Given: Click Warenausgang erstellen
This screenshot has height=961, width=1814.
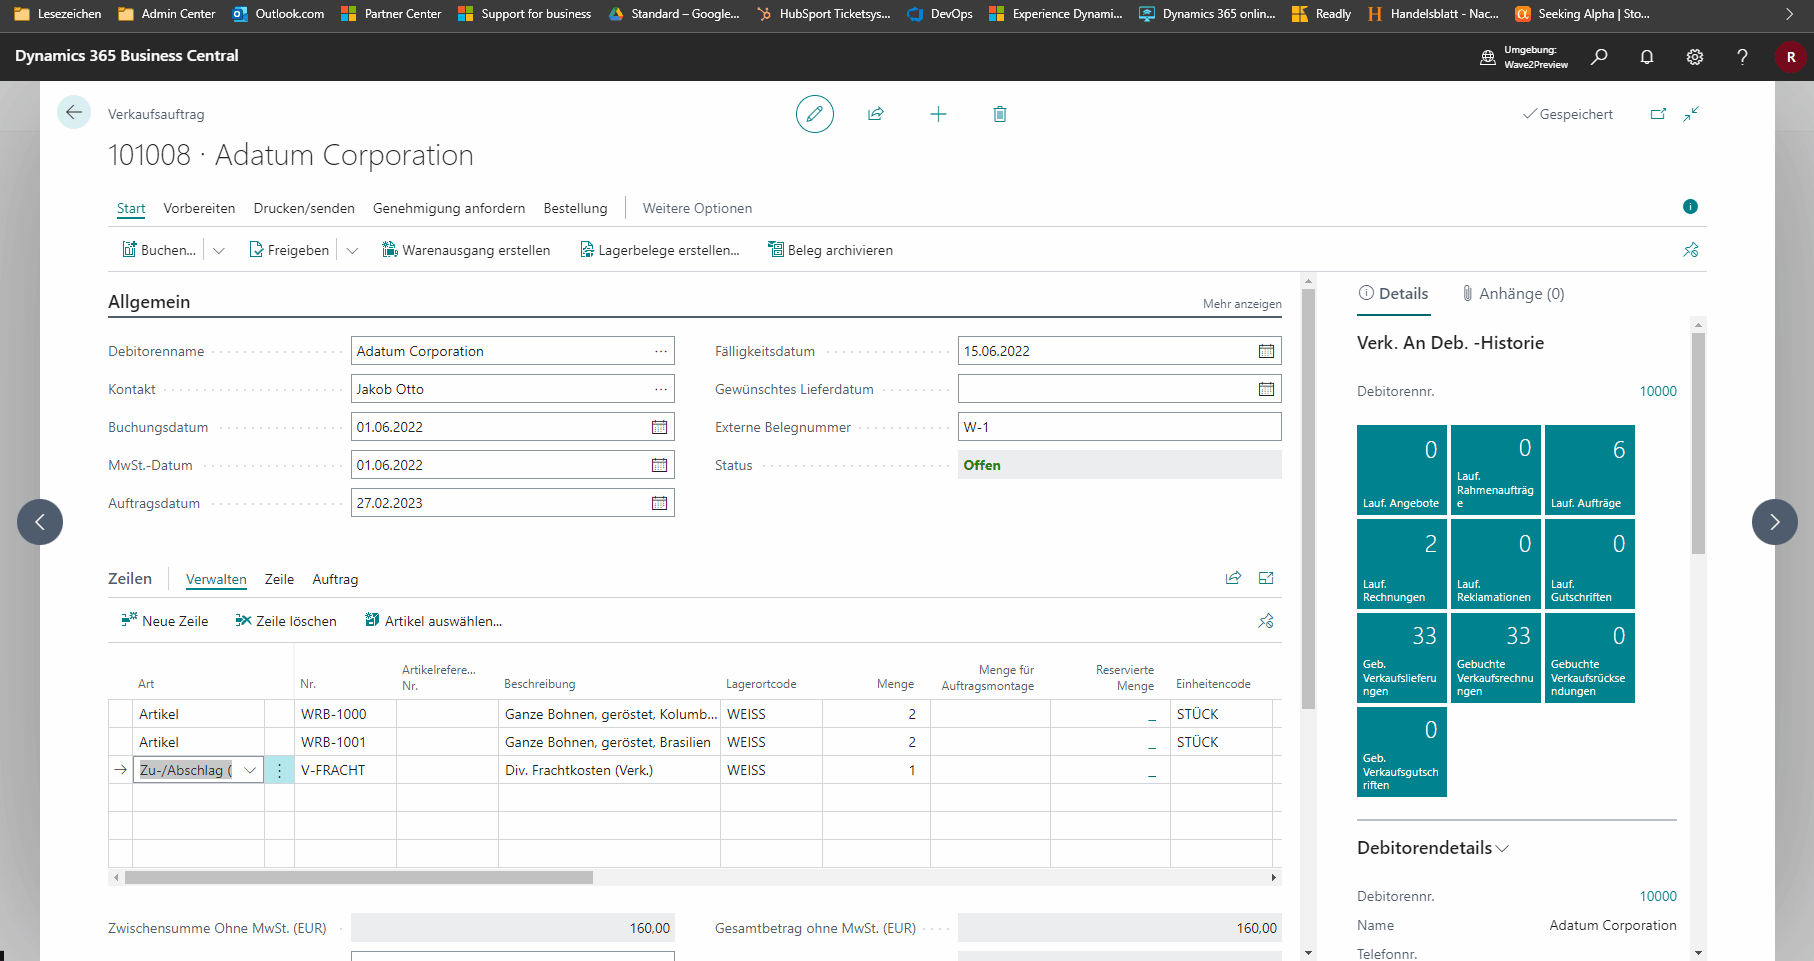Looking at the screenshot, I should click(466, 250).
